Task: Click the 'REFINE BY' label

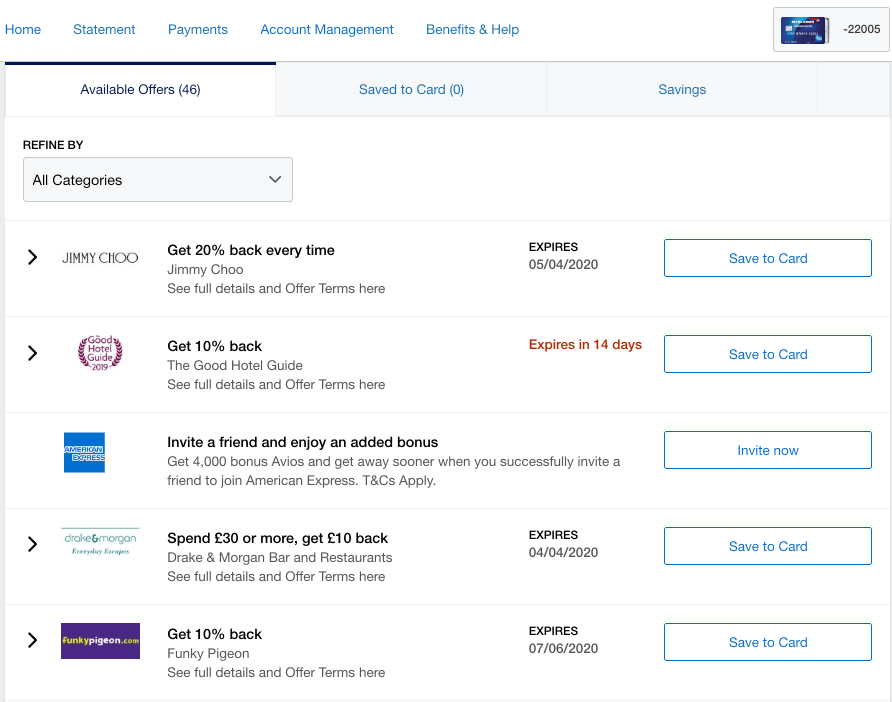Action: coord(53,145)
